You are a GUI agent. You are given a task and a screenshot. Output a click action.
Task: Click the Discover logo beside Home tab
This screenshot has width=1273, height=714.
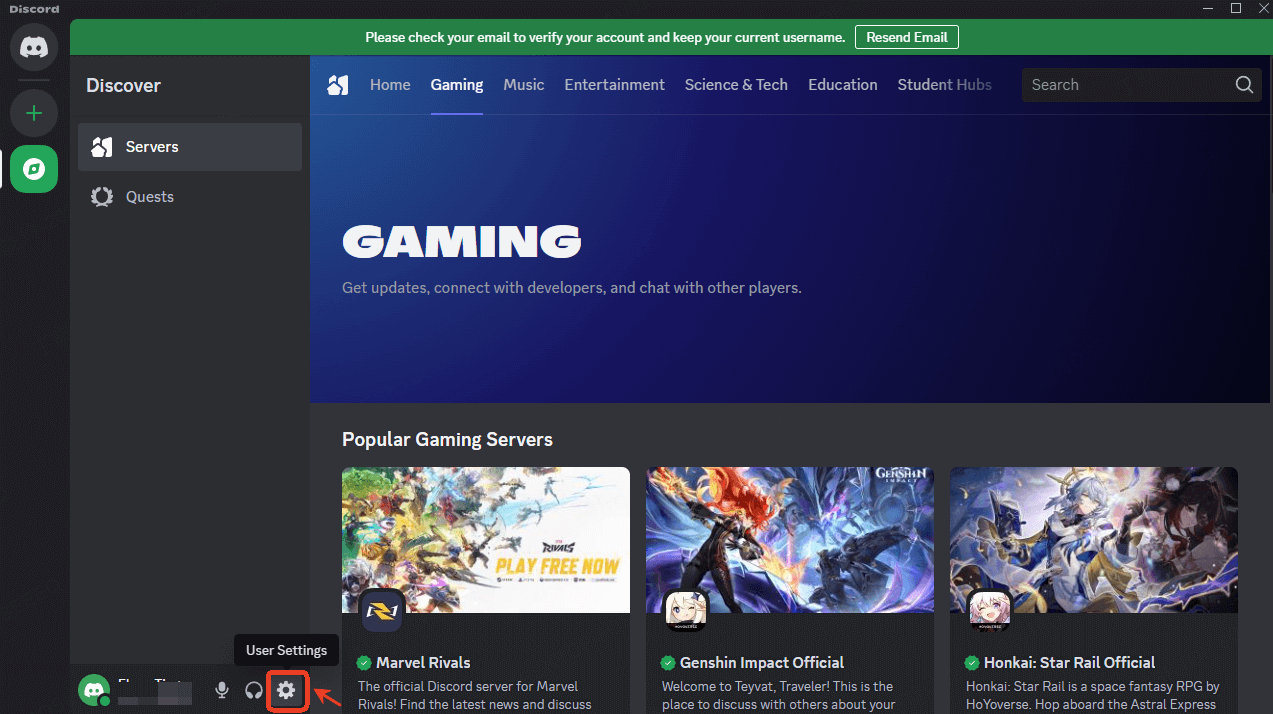(x=338, y=85)
